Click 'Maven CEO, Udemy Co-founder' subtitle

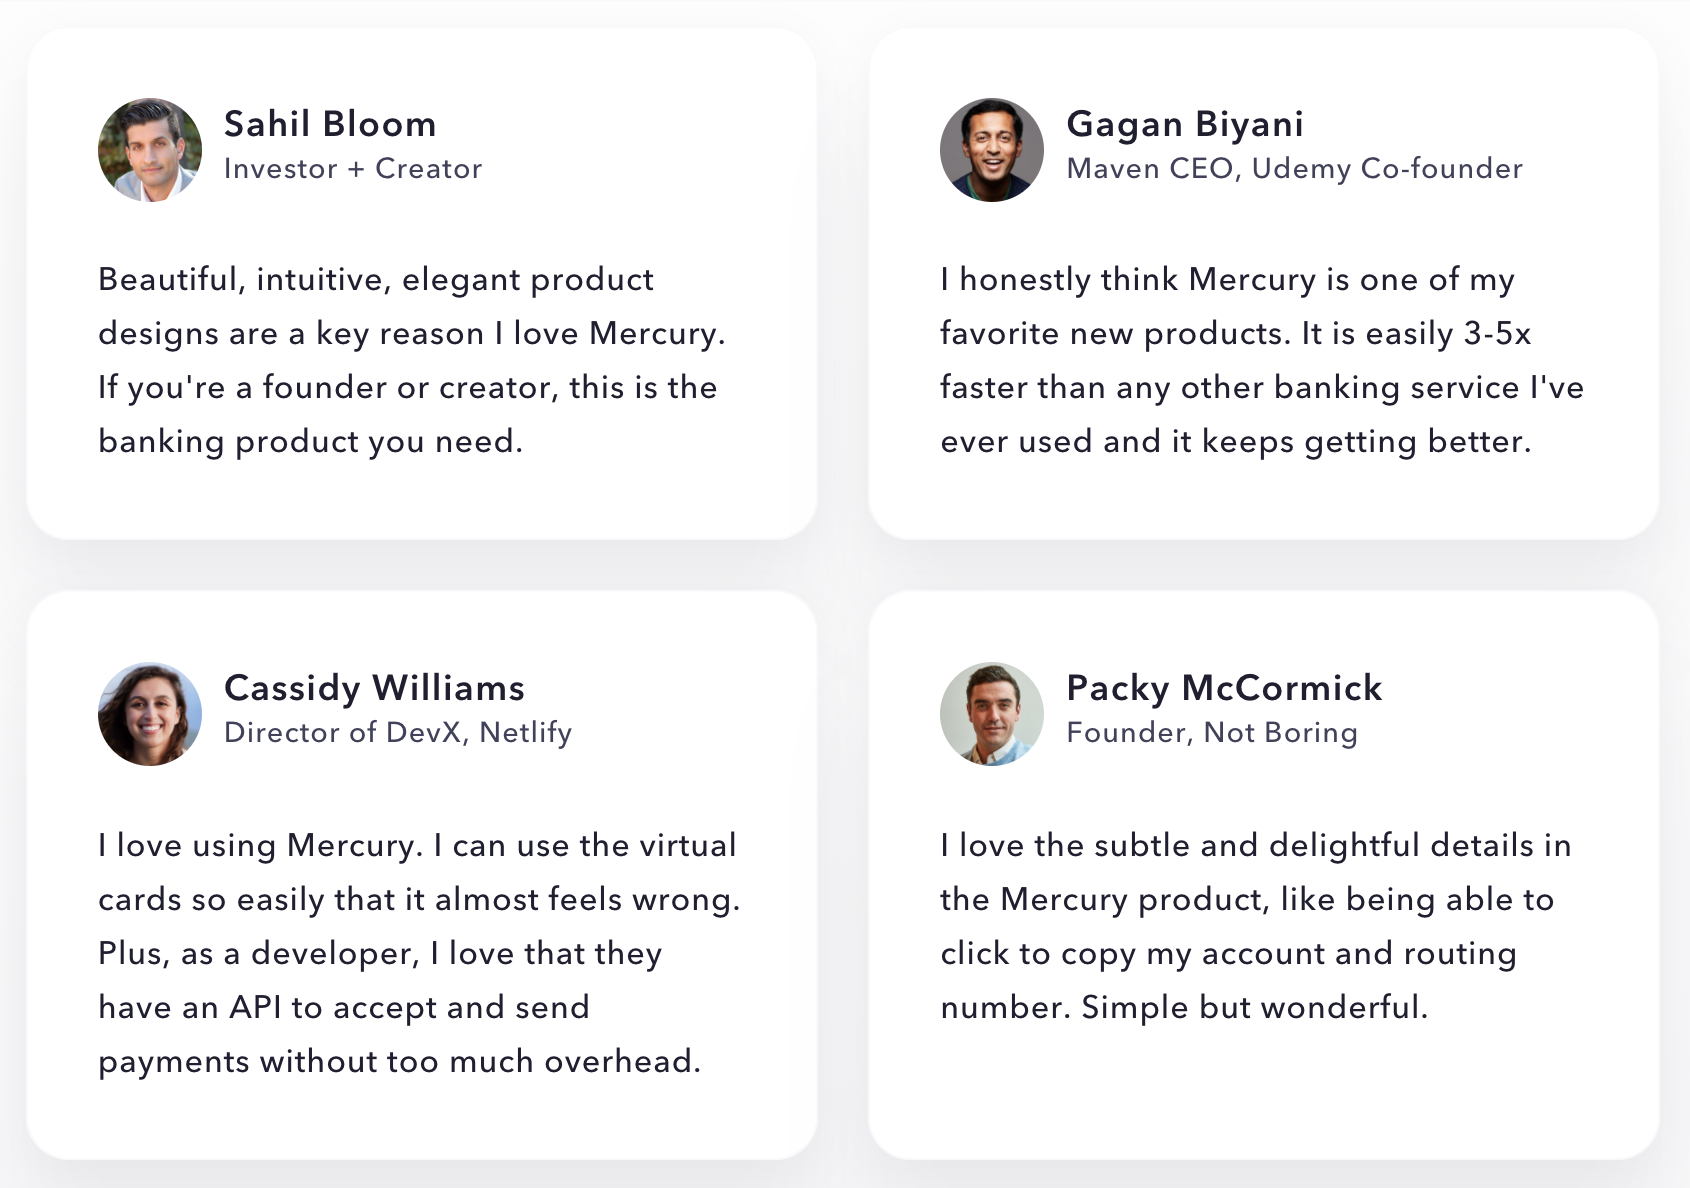point(1295,169)
